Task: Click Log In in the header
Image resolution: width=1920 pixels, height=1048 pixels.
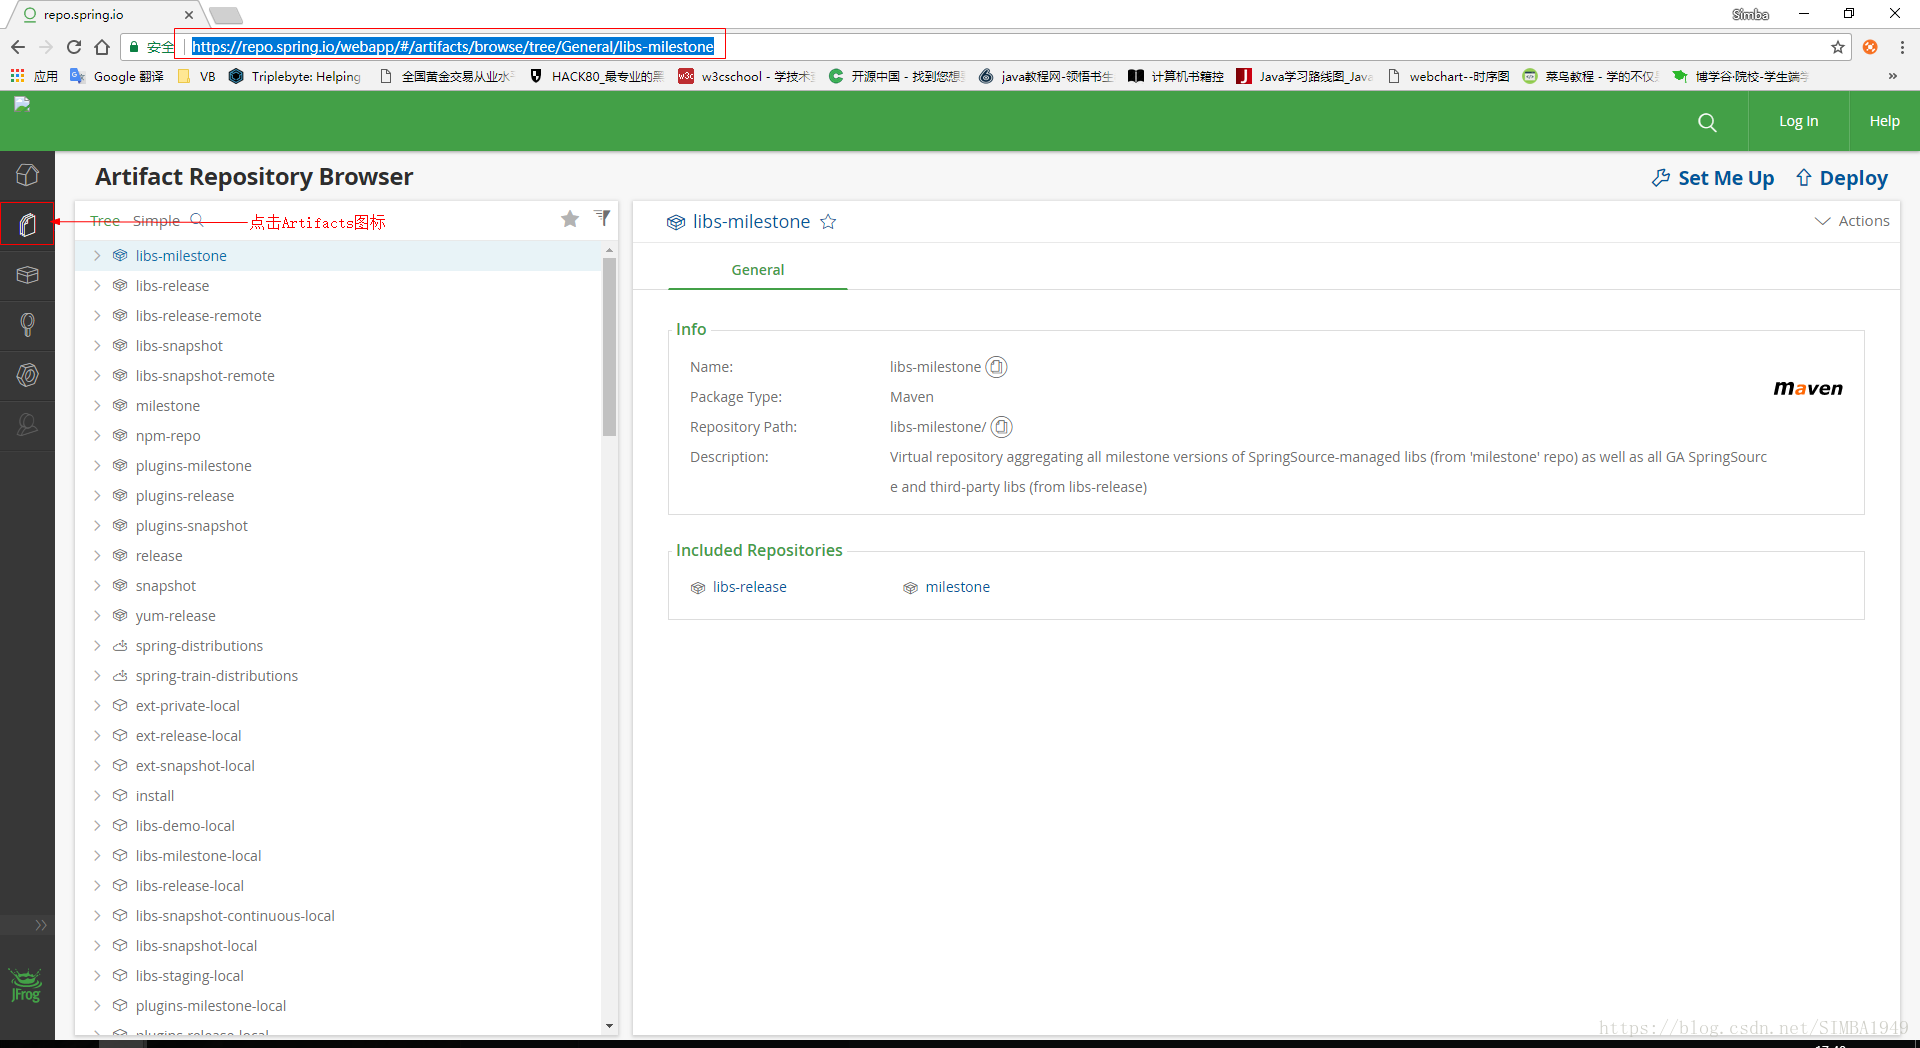Action: pyautogui.click(x=1798, y=121)
